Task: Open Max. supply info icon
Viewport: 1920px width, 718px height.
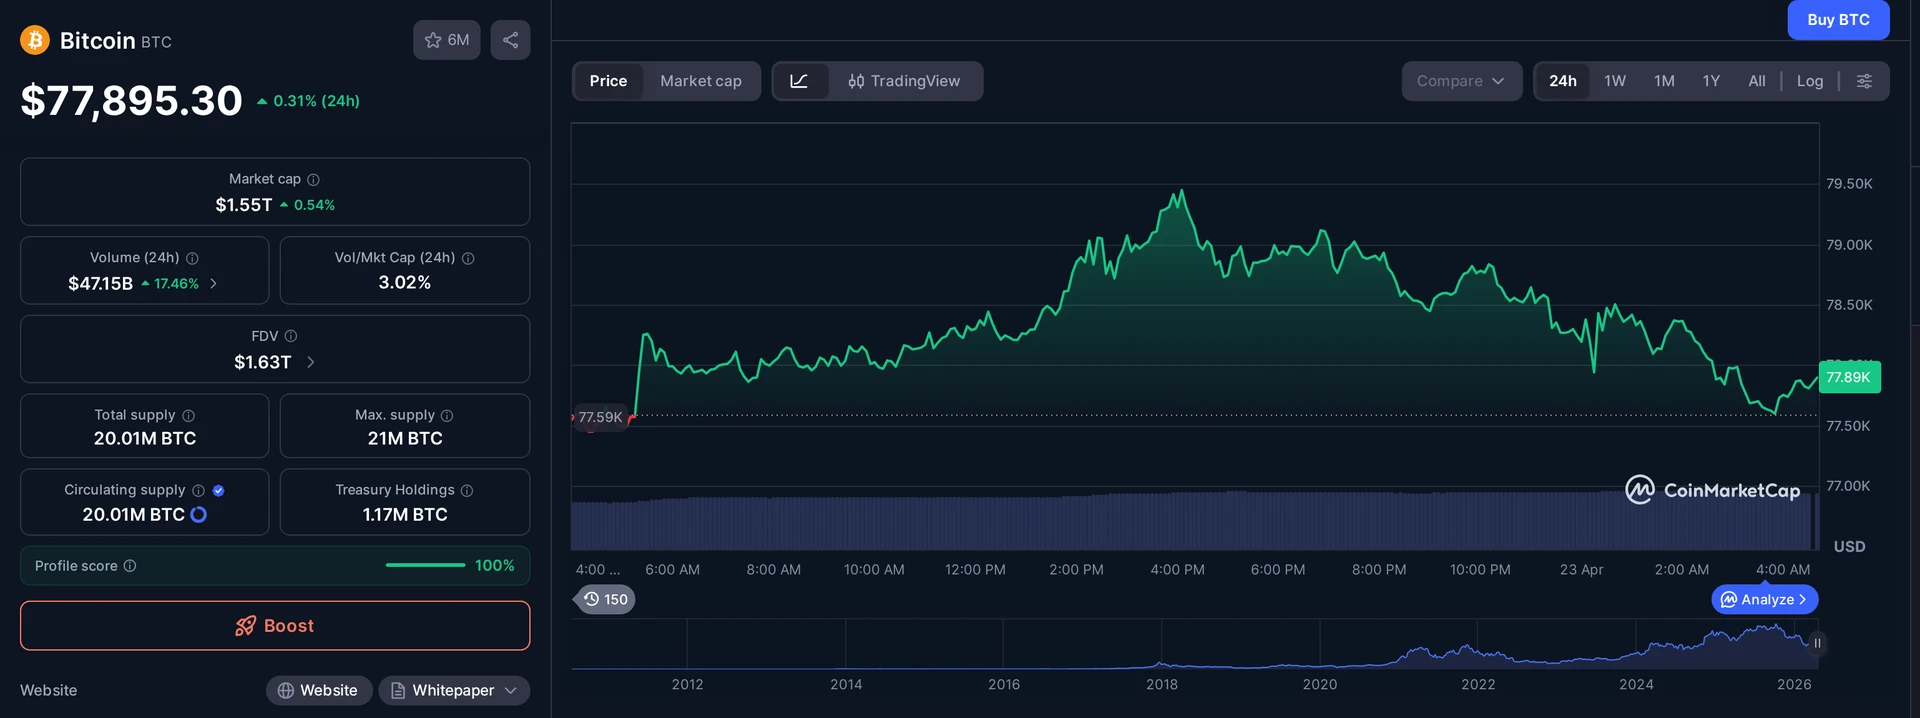Action: coord(447,415)
